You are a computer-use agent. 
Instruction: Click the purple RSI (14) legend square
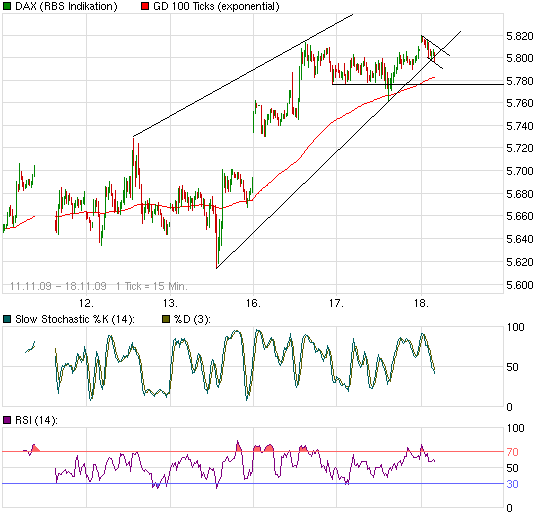coord(7,420)
